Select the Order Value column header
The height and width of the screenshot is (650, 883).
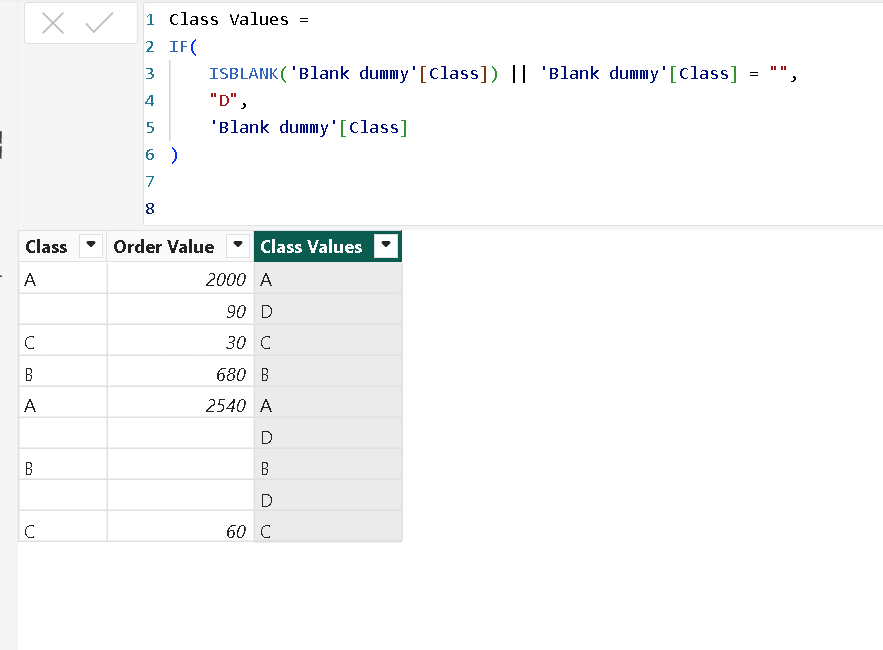click(163, 246)
